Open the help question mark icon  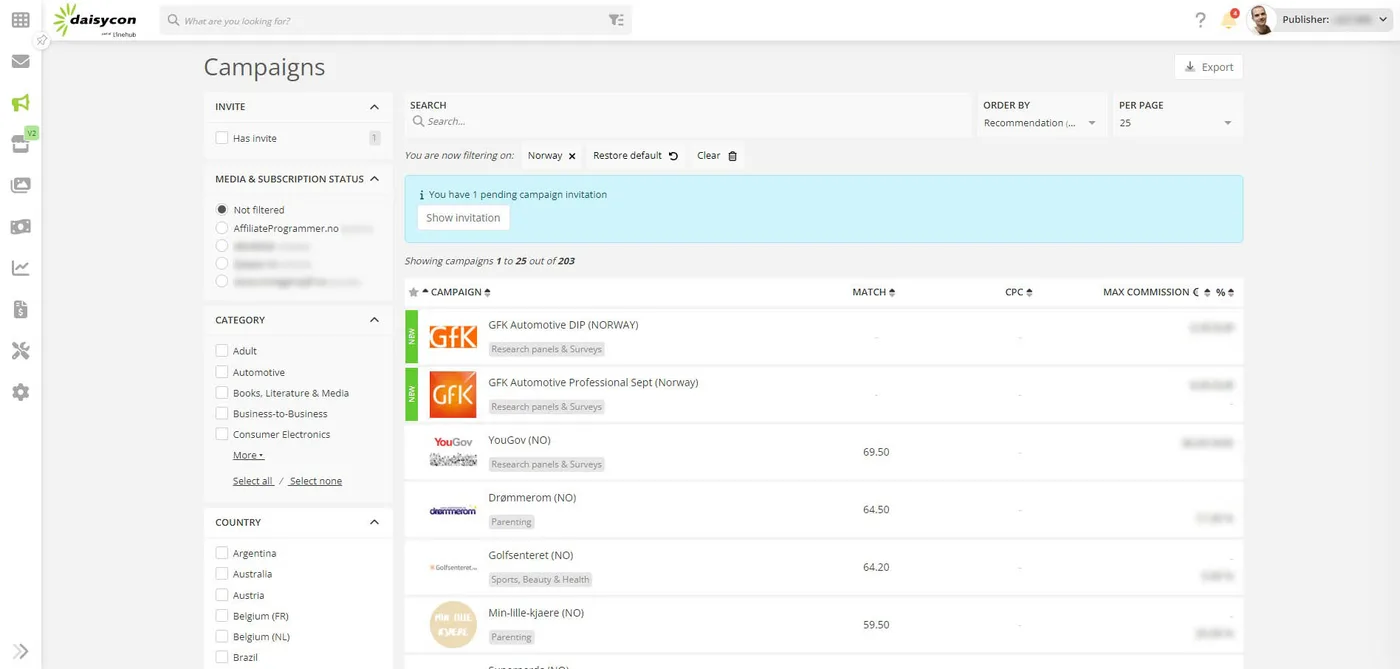pos(1201,20)
